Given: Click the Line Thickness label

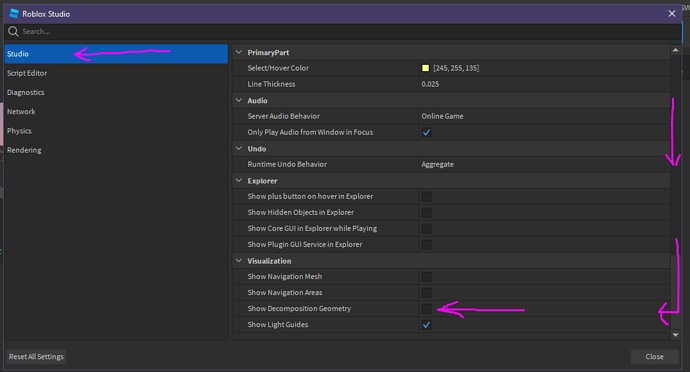Looking at the screenshot, I should coord(271,84).
